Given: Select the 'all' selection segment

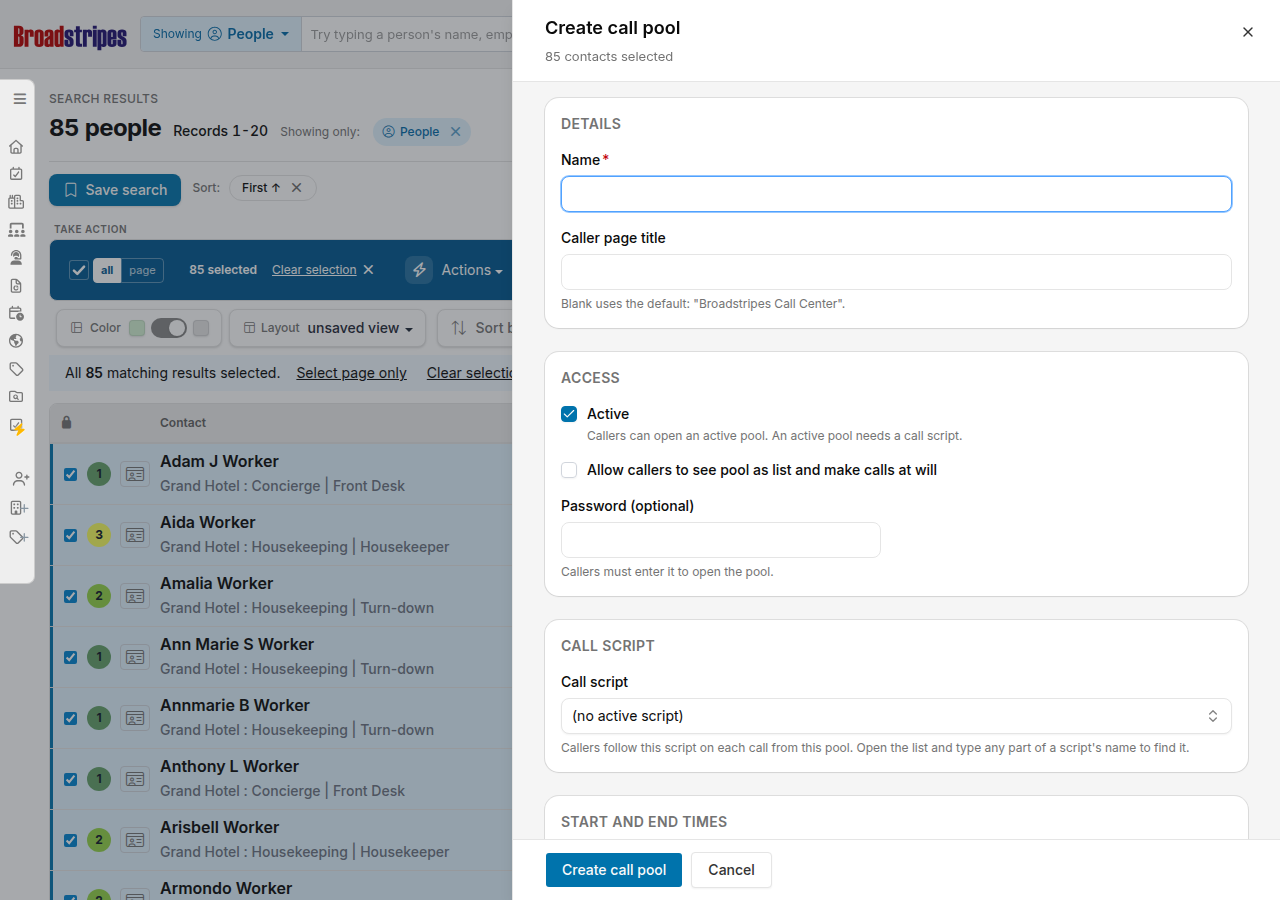Looking at the screenshot, I should pos(107,270).
